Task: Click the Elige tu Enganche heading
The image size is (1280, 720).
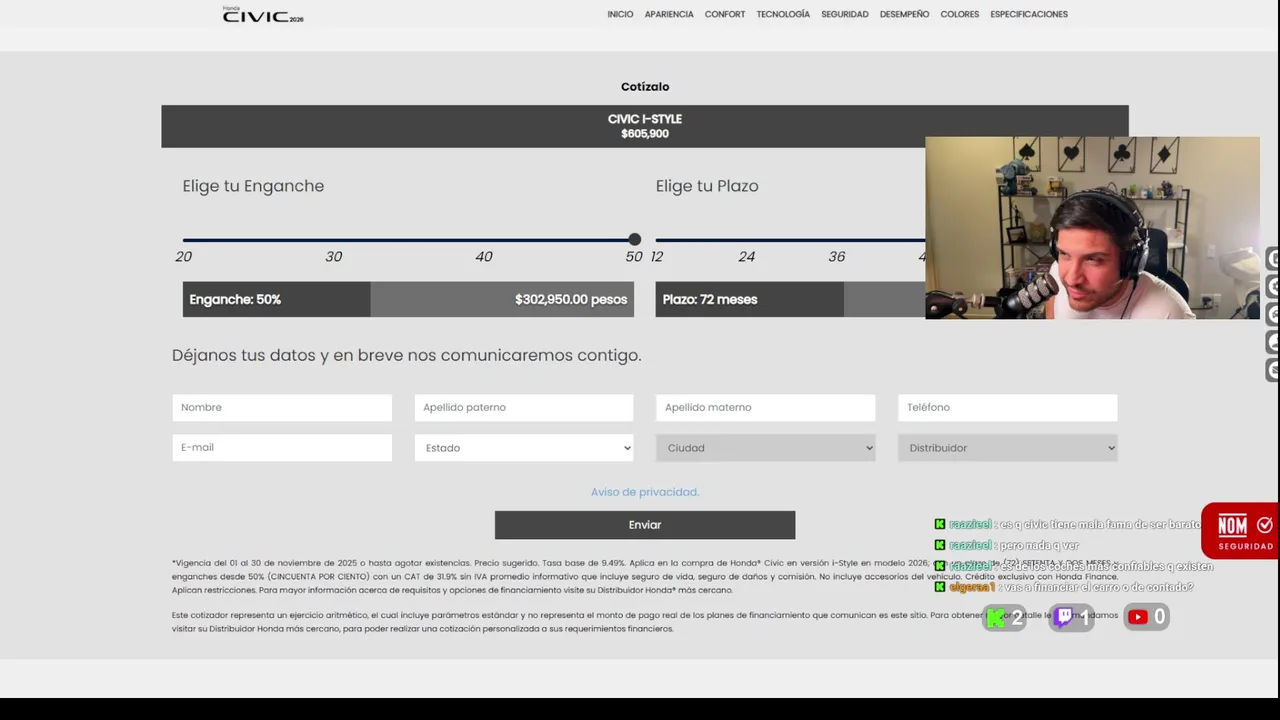Action: (253, 186)
